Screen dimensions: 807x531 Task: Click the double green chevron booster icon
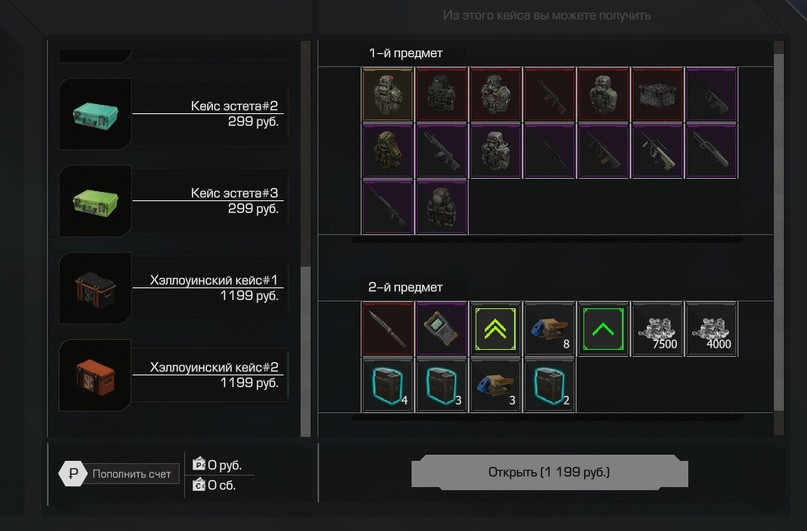(x=495, y=329)
